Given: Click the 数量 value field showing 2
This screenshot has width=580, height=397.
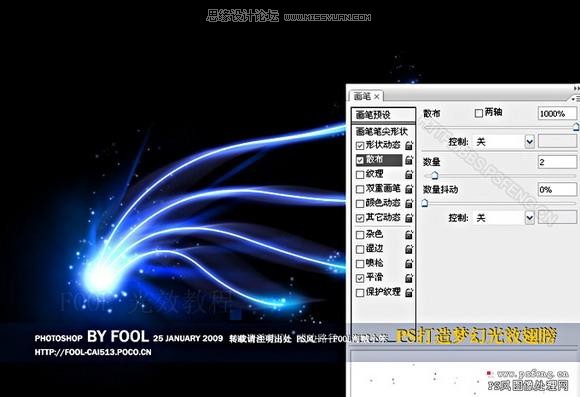Looking at the screenshot, I should (557, 162).
